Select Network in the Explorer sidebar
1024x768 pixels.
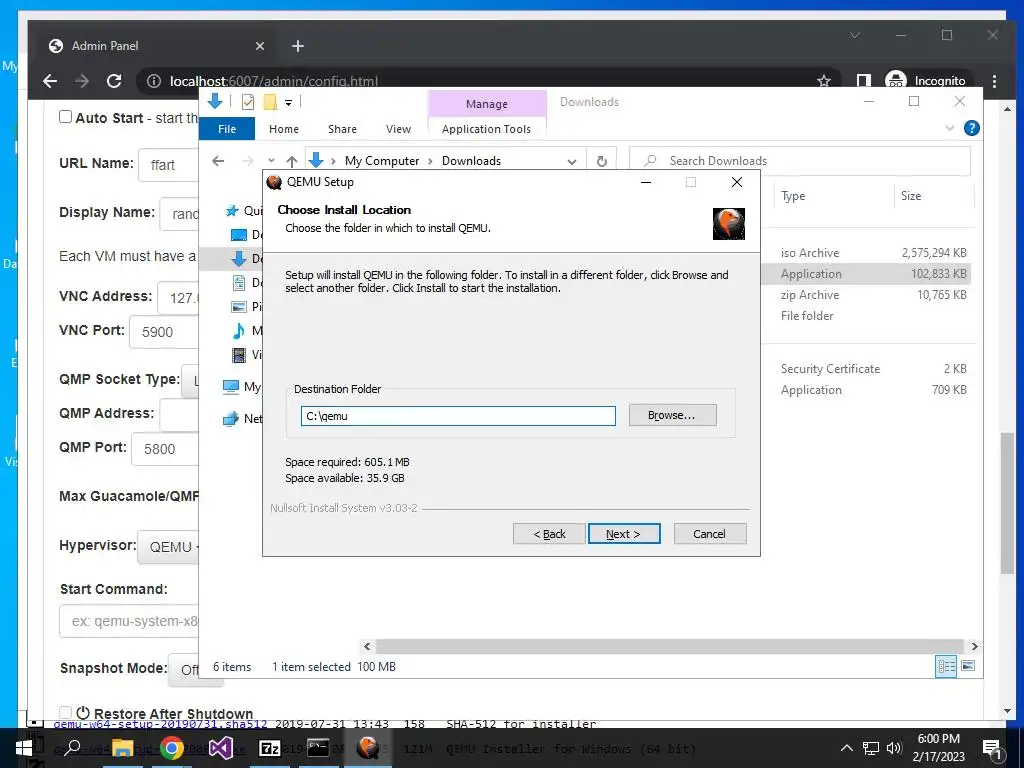coord(243,419)
